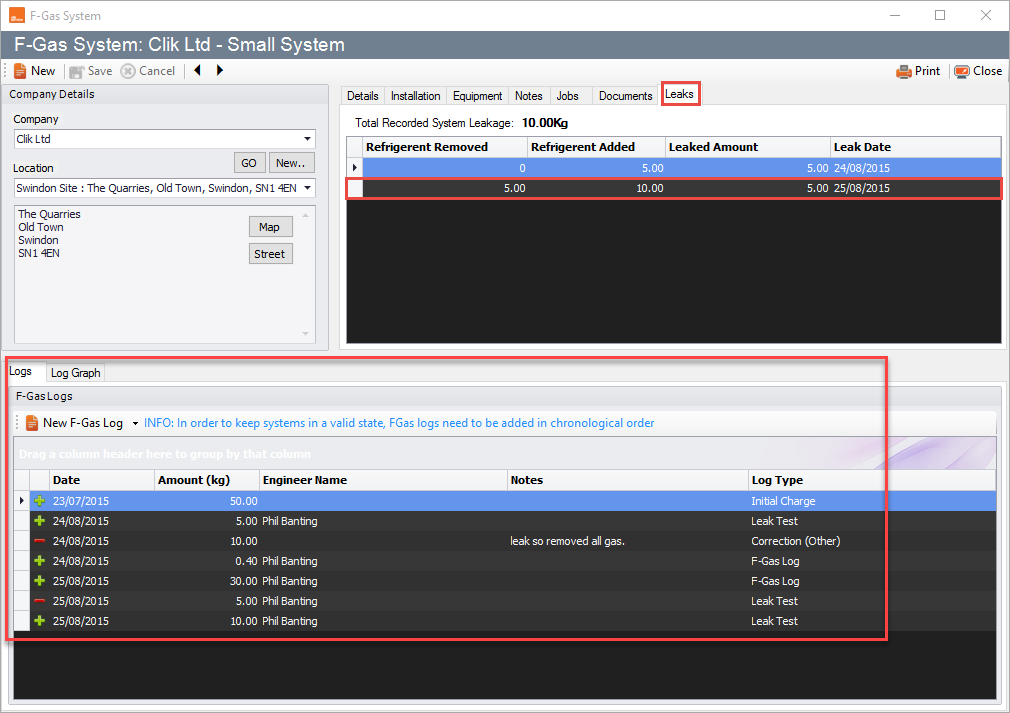This screenshot has height=713, width=1010.
Task: Sort by Leaked Amount column header
Action: point(747,147)
